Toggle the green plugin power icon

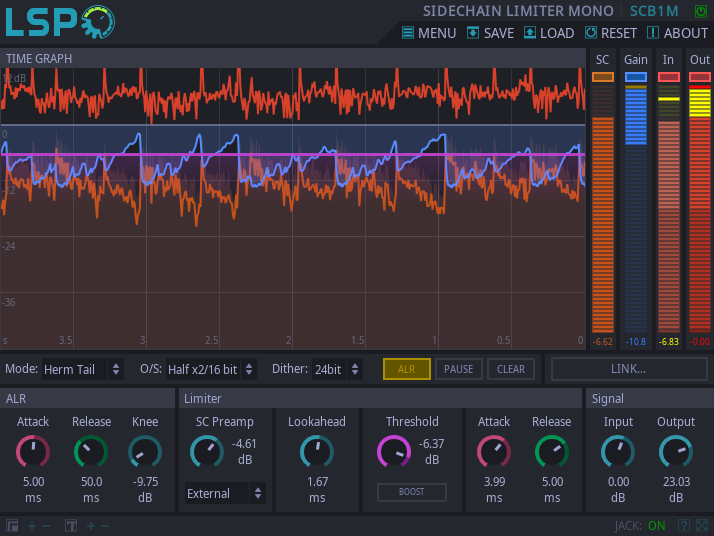coord(700,11)
